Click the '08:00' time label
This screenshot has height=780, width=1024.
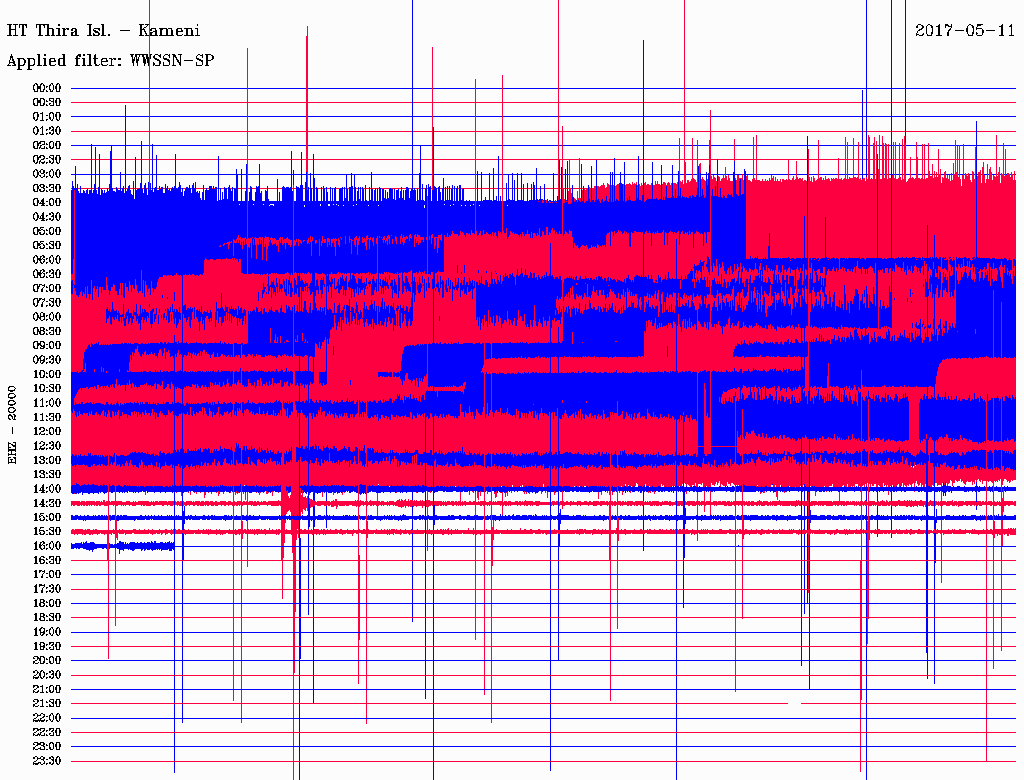point(47,317)
